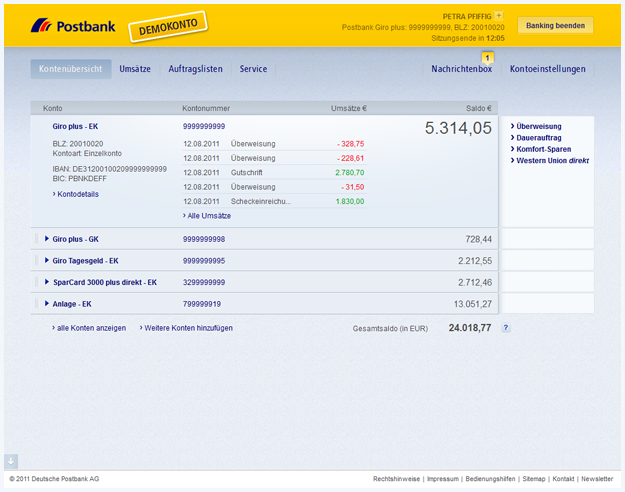Click the Nachrichtenbox message count badge

pyautogui.click(x=487, y=58)
